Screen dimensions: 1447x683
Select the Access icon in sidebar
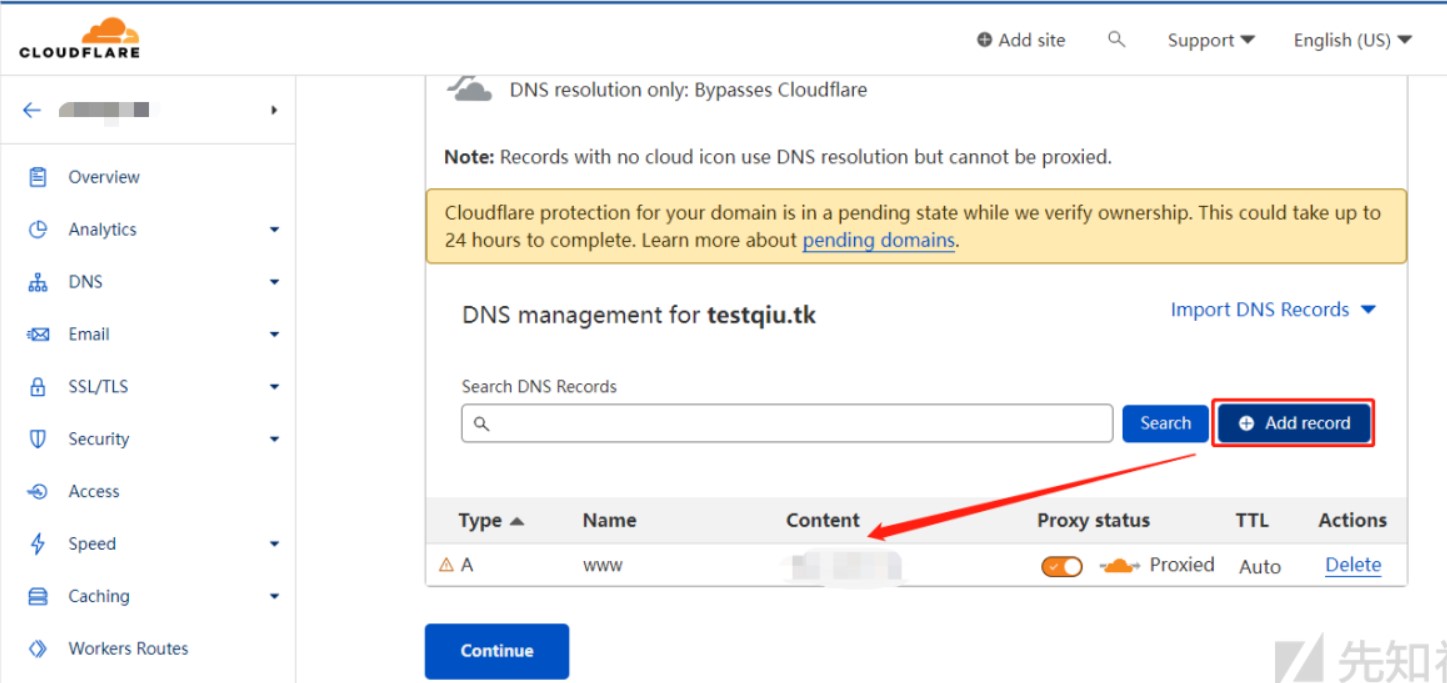click(x=38, y=491)
